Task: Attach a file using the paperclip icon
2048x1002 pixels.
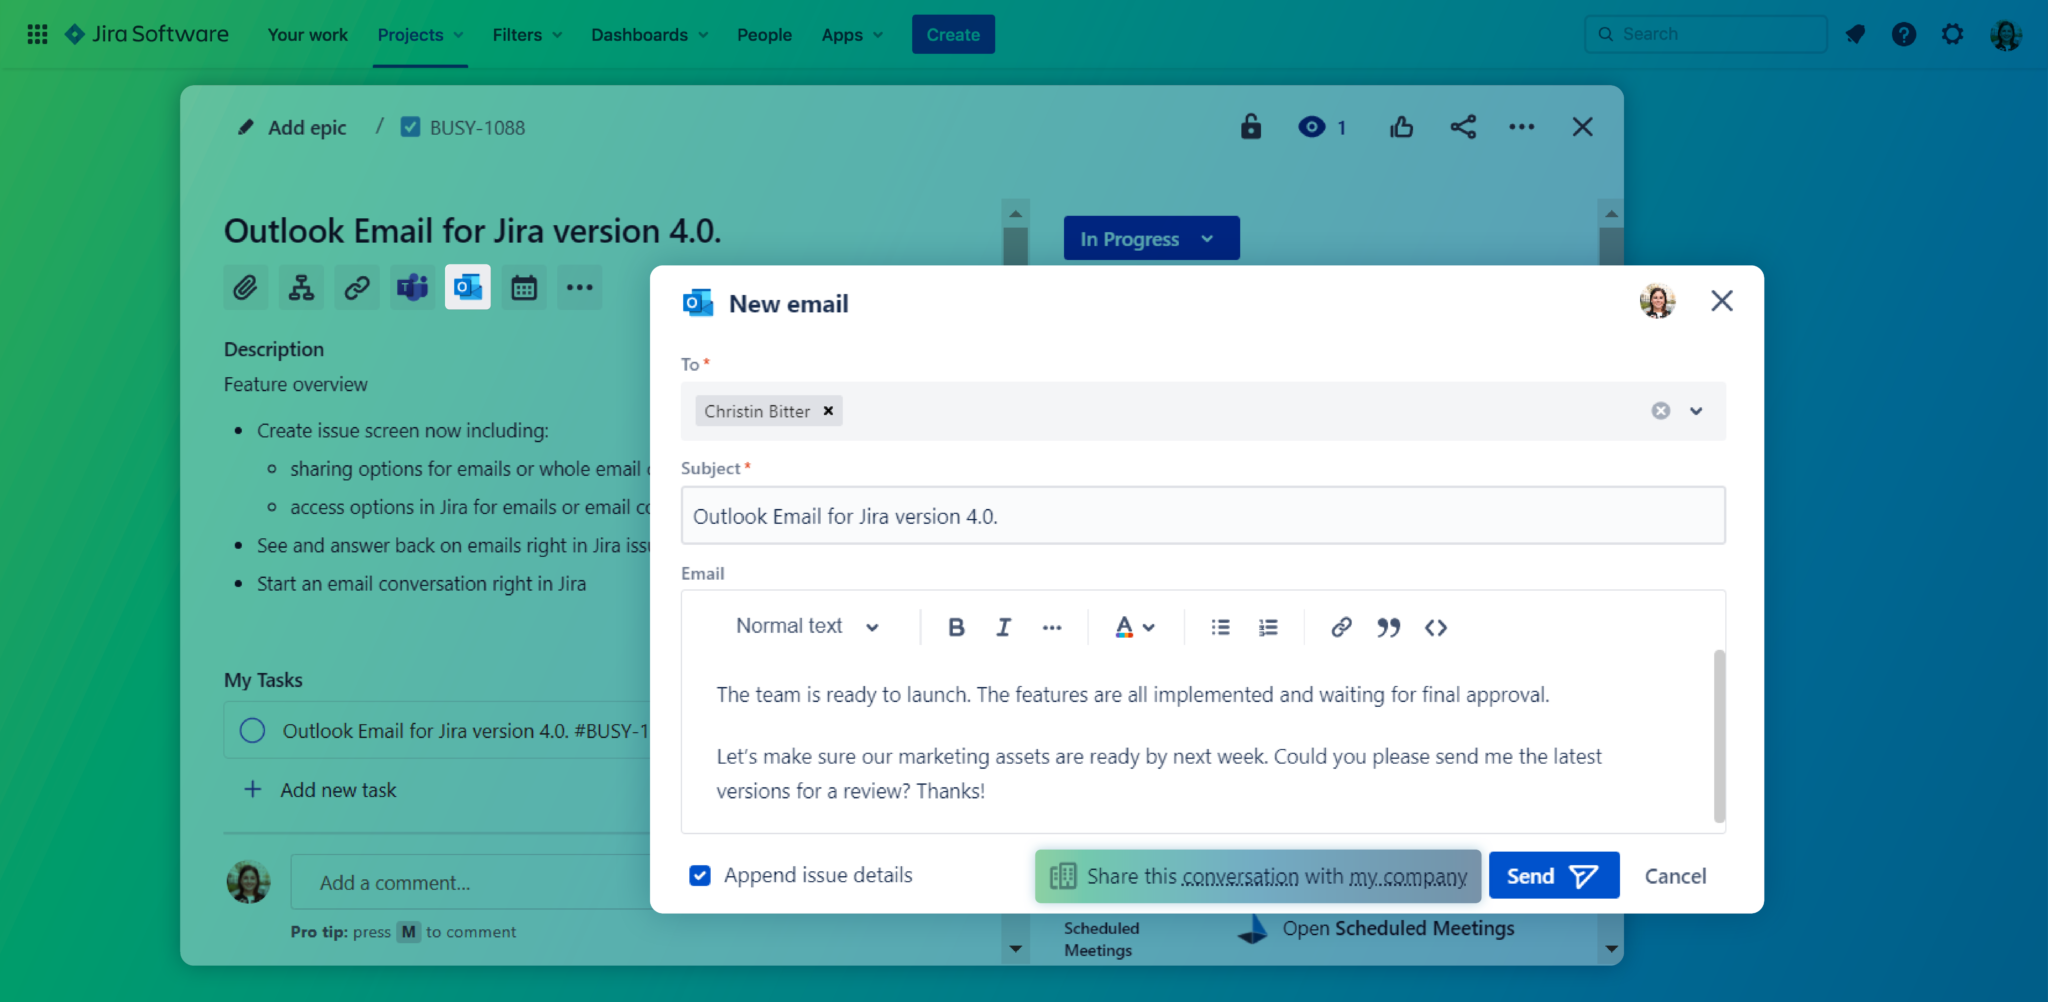Action: coord(245,287)
